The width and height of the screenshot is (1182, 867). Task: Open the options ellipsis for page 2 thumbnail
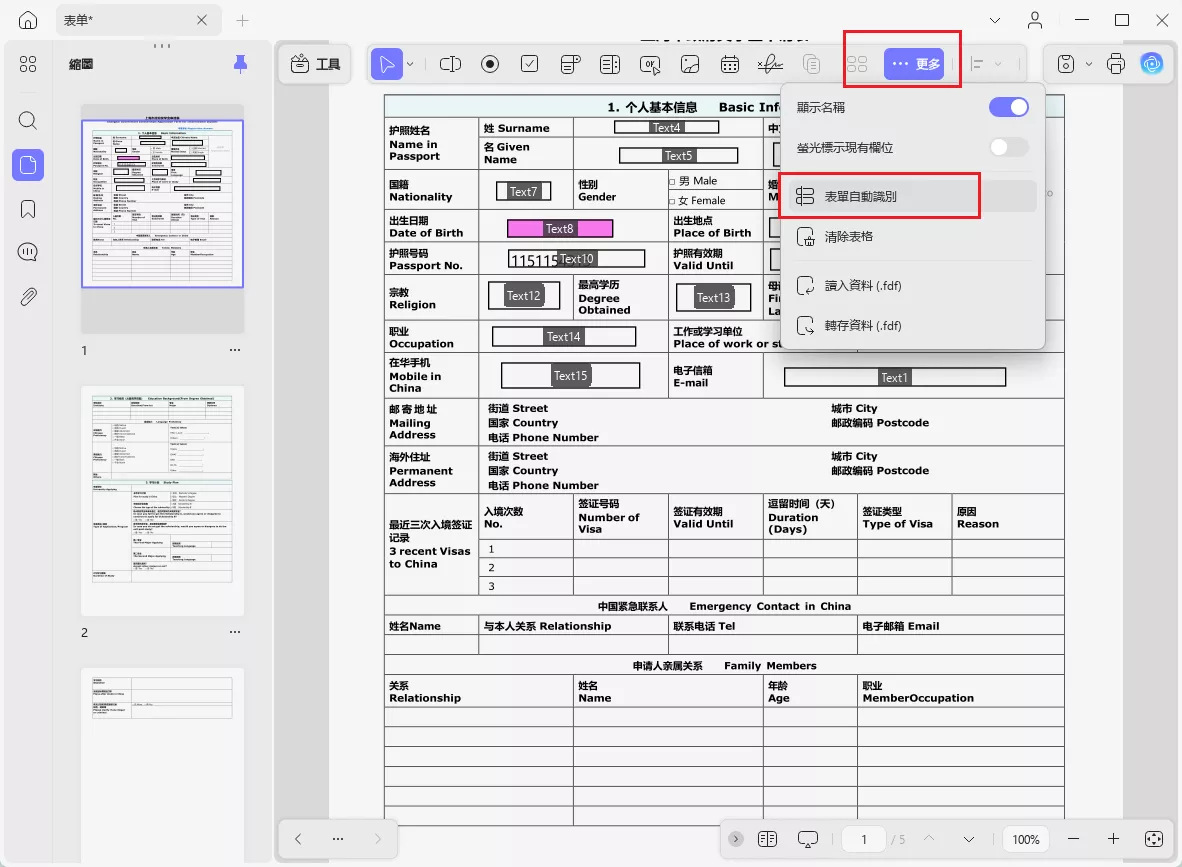click(235, 632)
